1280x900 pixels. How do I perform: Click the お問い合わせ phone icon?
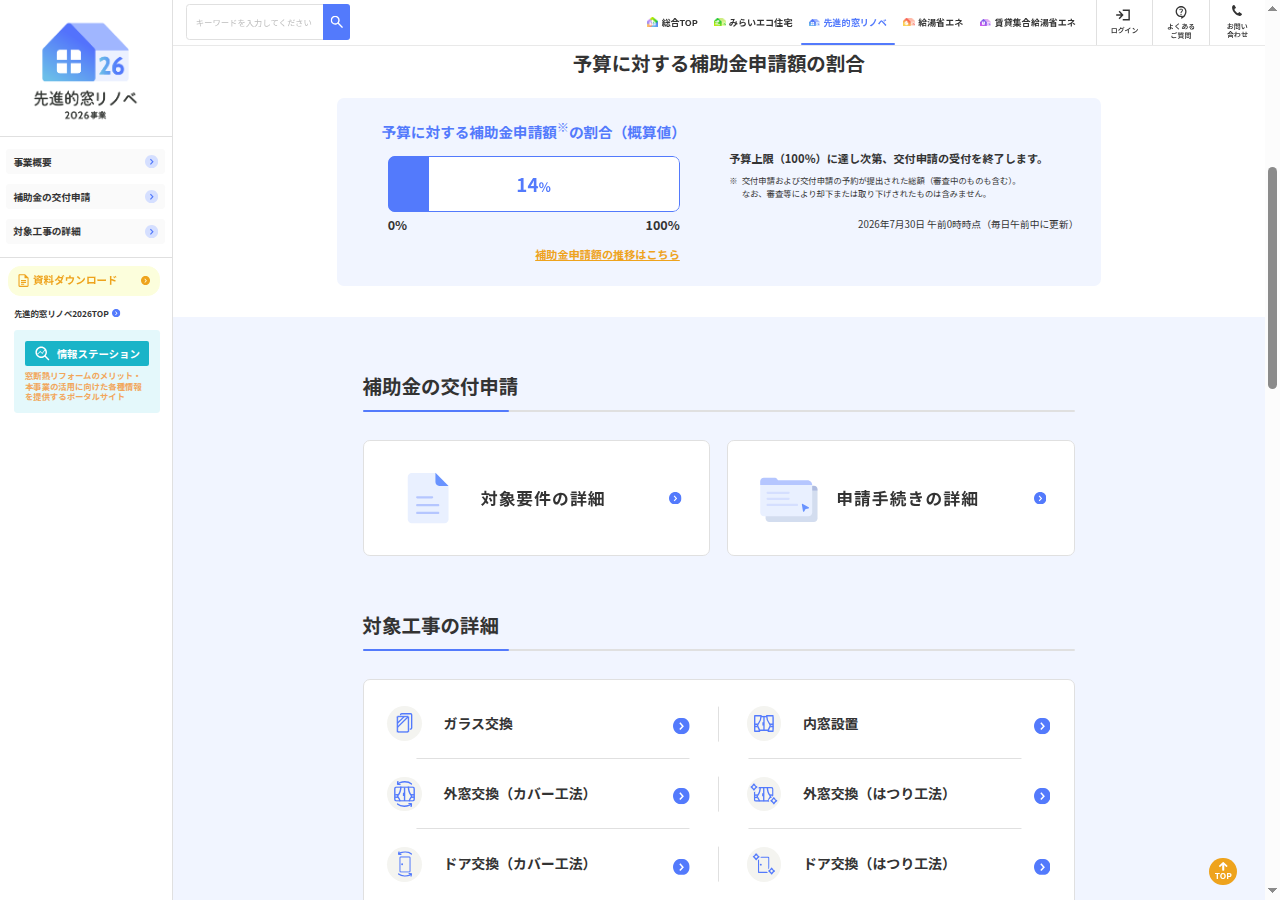[1237, 12]
